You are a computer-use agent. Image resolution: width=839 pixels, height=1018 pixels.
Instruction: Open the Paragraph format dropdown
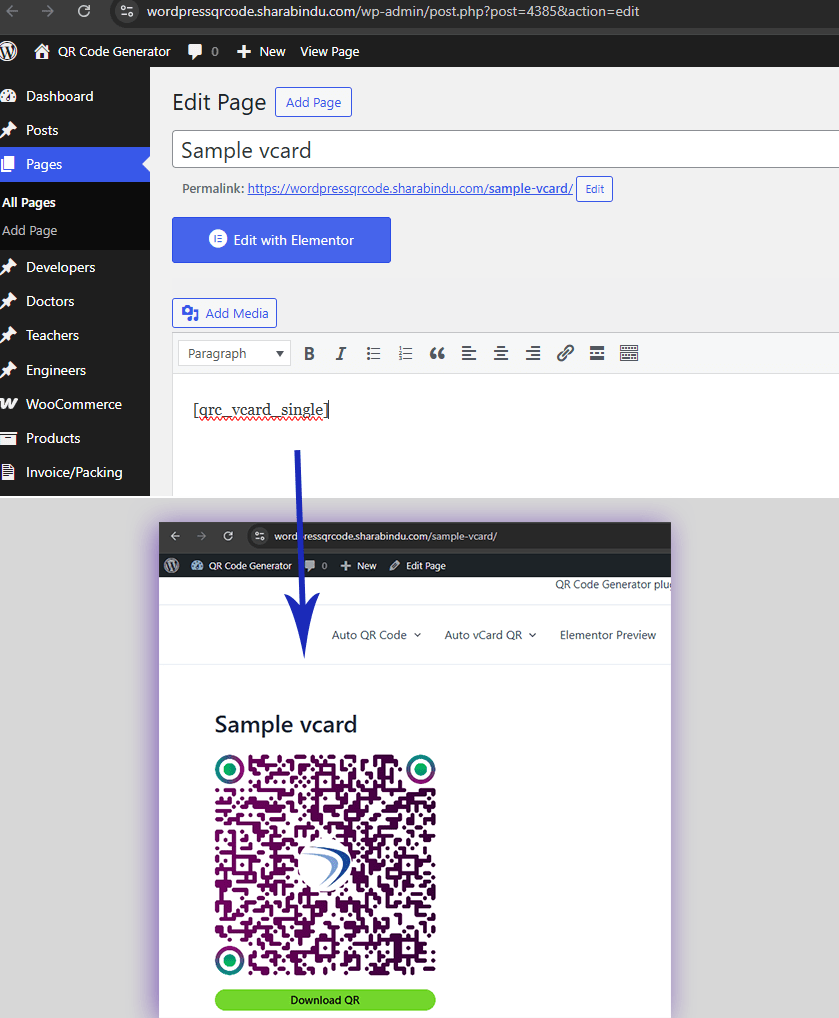coord(234,354)
